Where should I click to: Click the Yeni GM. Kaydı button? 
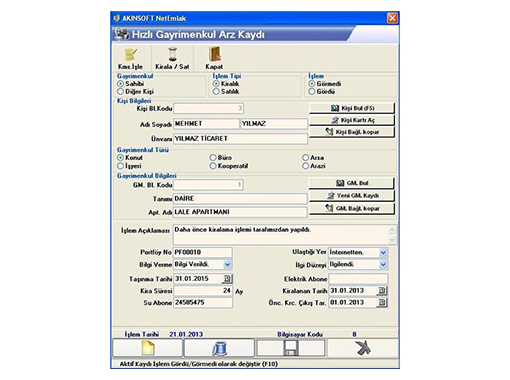pos(352,195)
